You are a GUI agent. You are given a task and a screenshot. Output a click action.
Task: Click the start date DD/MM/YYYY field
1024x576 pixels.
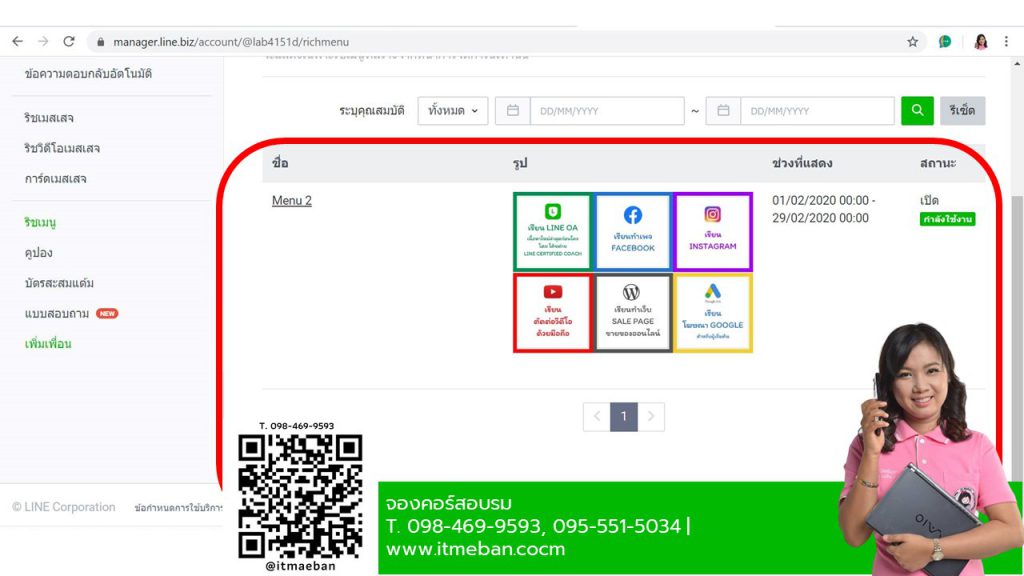[x=606, y=111]
